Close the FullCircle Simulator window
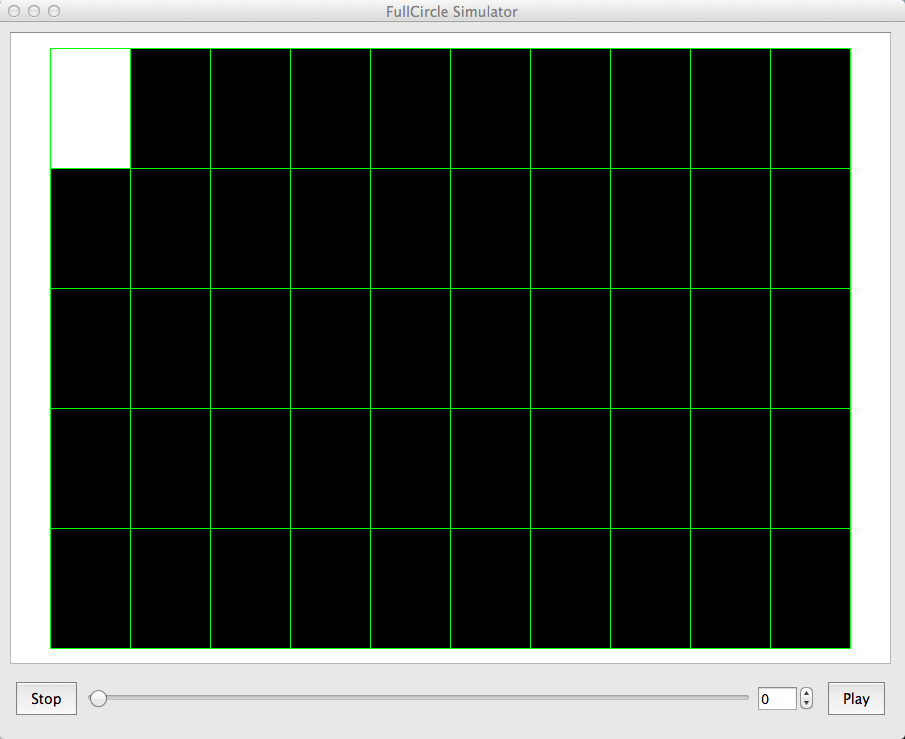This screenshot has height=739, width=905. click(14, 11)
